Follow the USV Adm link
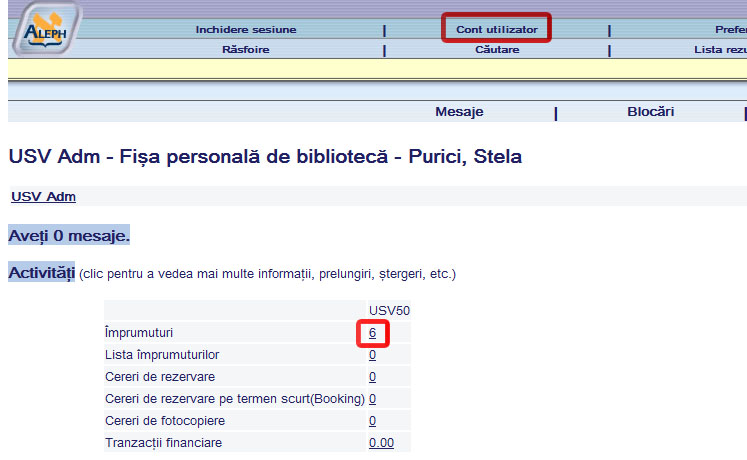The image size is (747, 460). tap(43, 196)
